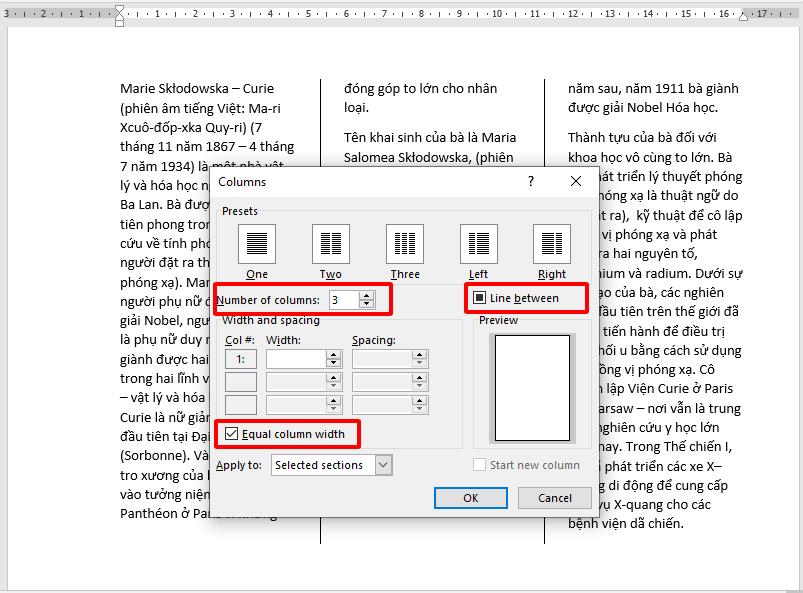Confirm column settings with OK
The width and height of the screenshot is (803, 593).
coord(470,498)
